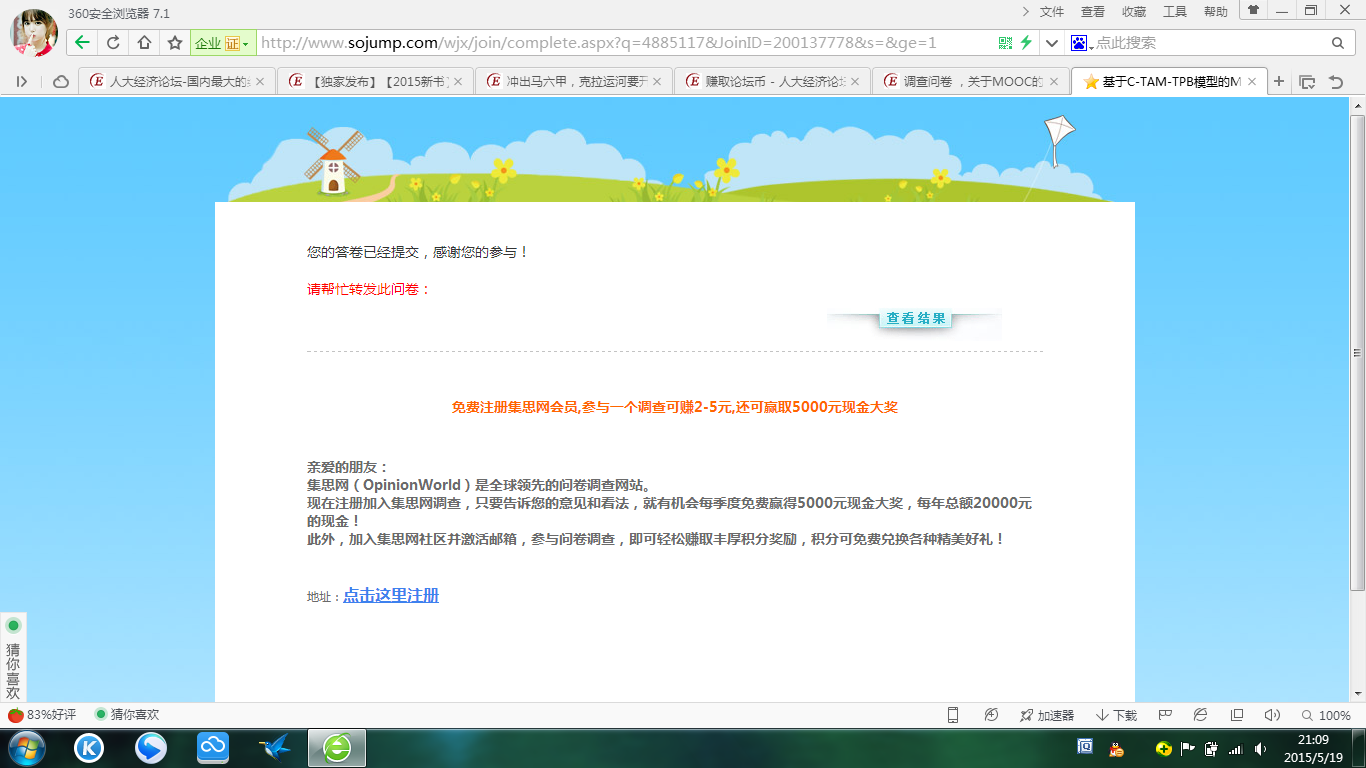Open the Kugou music K icon in taskbar
This screenshot has height=768, width=1366.
click(89, 748)
